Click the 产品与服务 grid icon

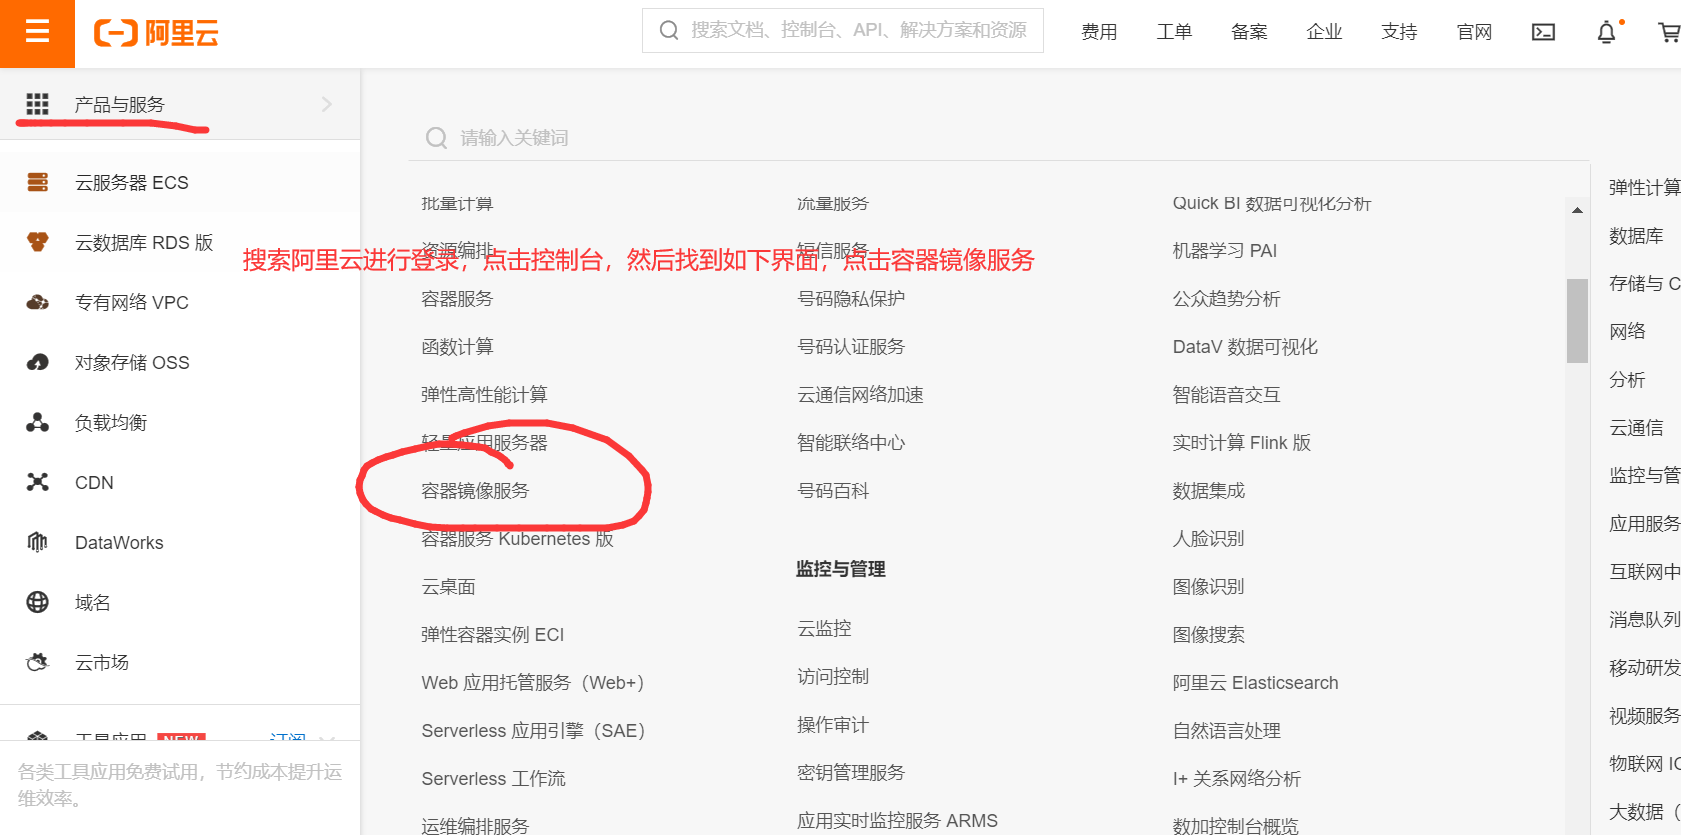click(x=37, y=104)
